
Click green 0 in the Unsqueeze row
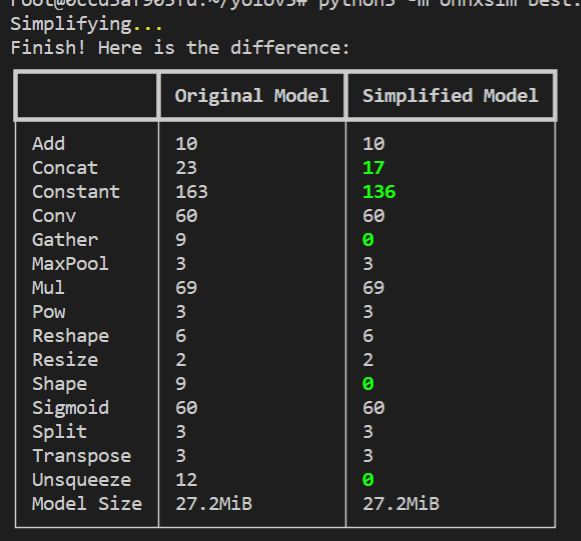pyautogui.click(x=368, y=479)
